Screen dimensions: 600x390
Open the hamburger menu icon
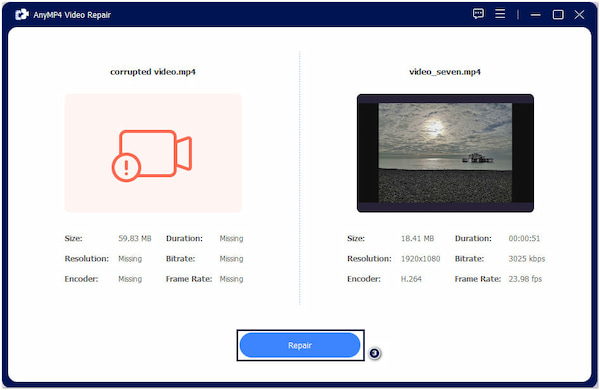pyautogui.click(x=500, y=14)
